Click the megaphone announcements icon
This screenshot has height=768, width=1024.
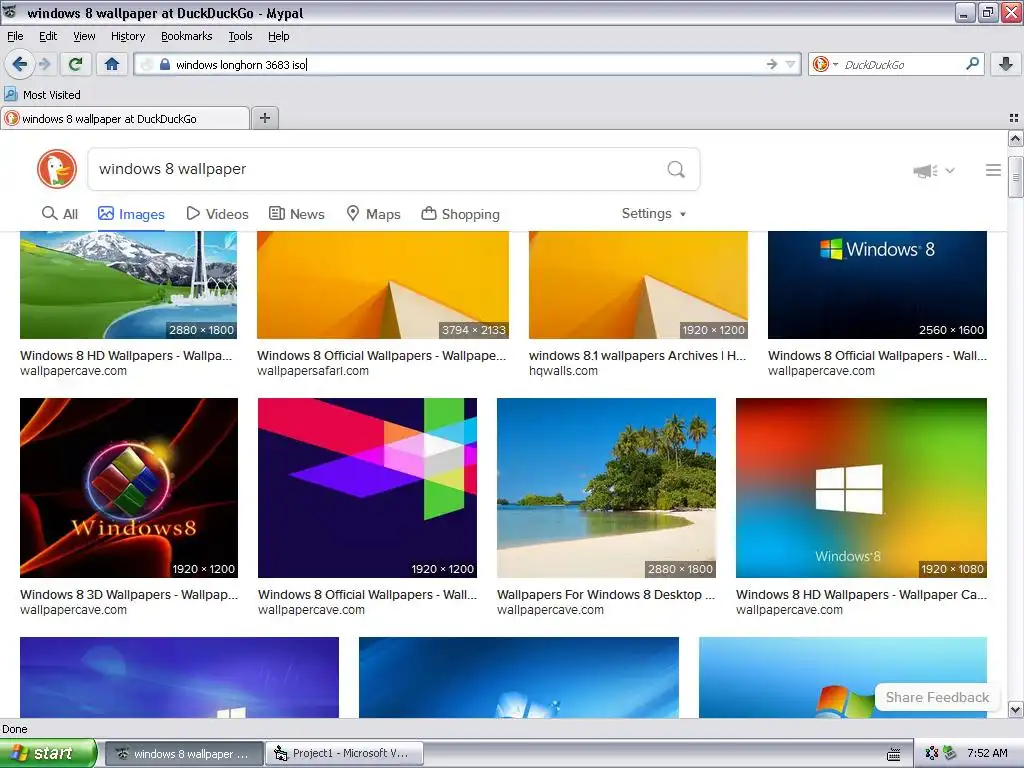click(925, 171)
